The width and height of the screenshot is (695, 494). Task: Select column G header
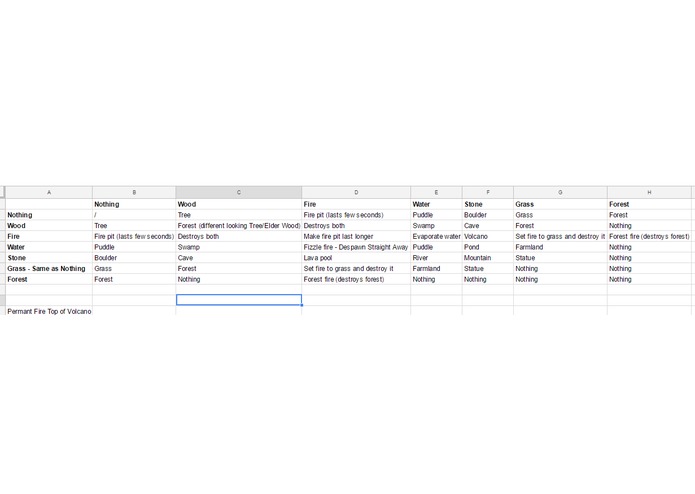(x=560, y=192)
